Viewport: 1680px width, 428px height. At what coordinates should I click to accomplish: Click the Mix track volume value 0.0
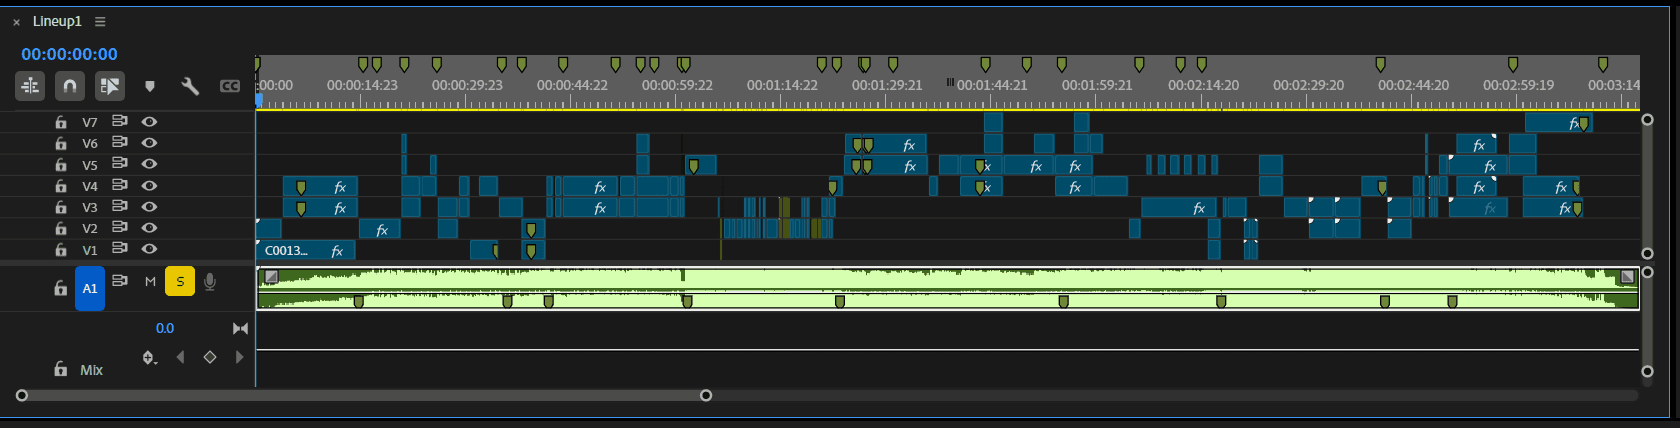[x=165, y=328]
